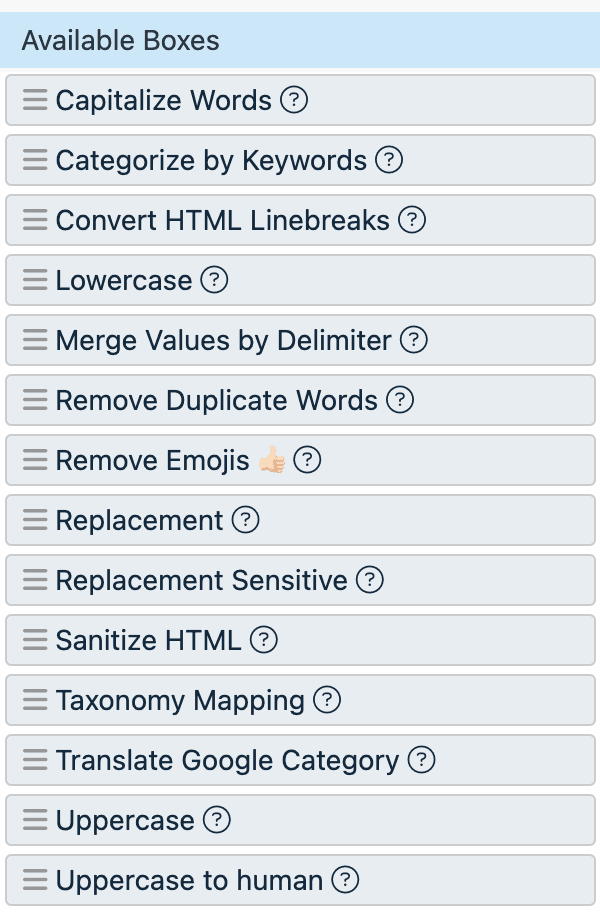600x912 pixels.
Task: Click the Remove Duplicate Words box
Action: (x=217, y=400)
